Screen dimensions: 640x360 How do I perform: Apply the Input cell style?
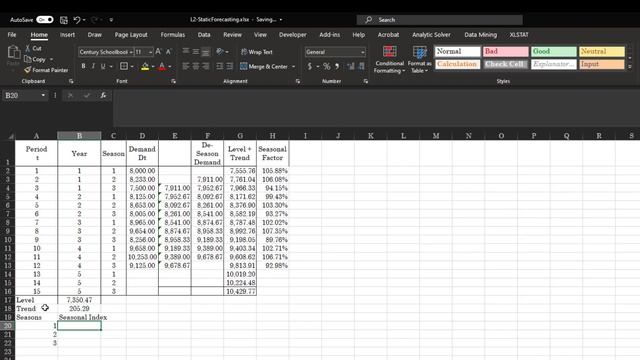(x=602, y=64)
